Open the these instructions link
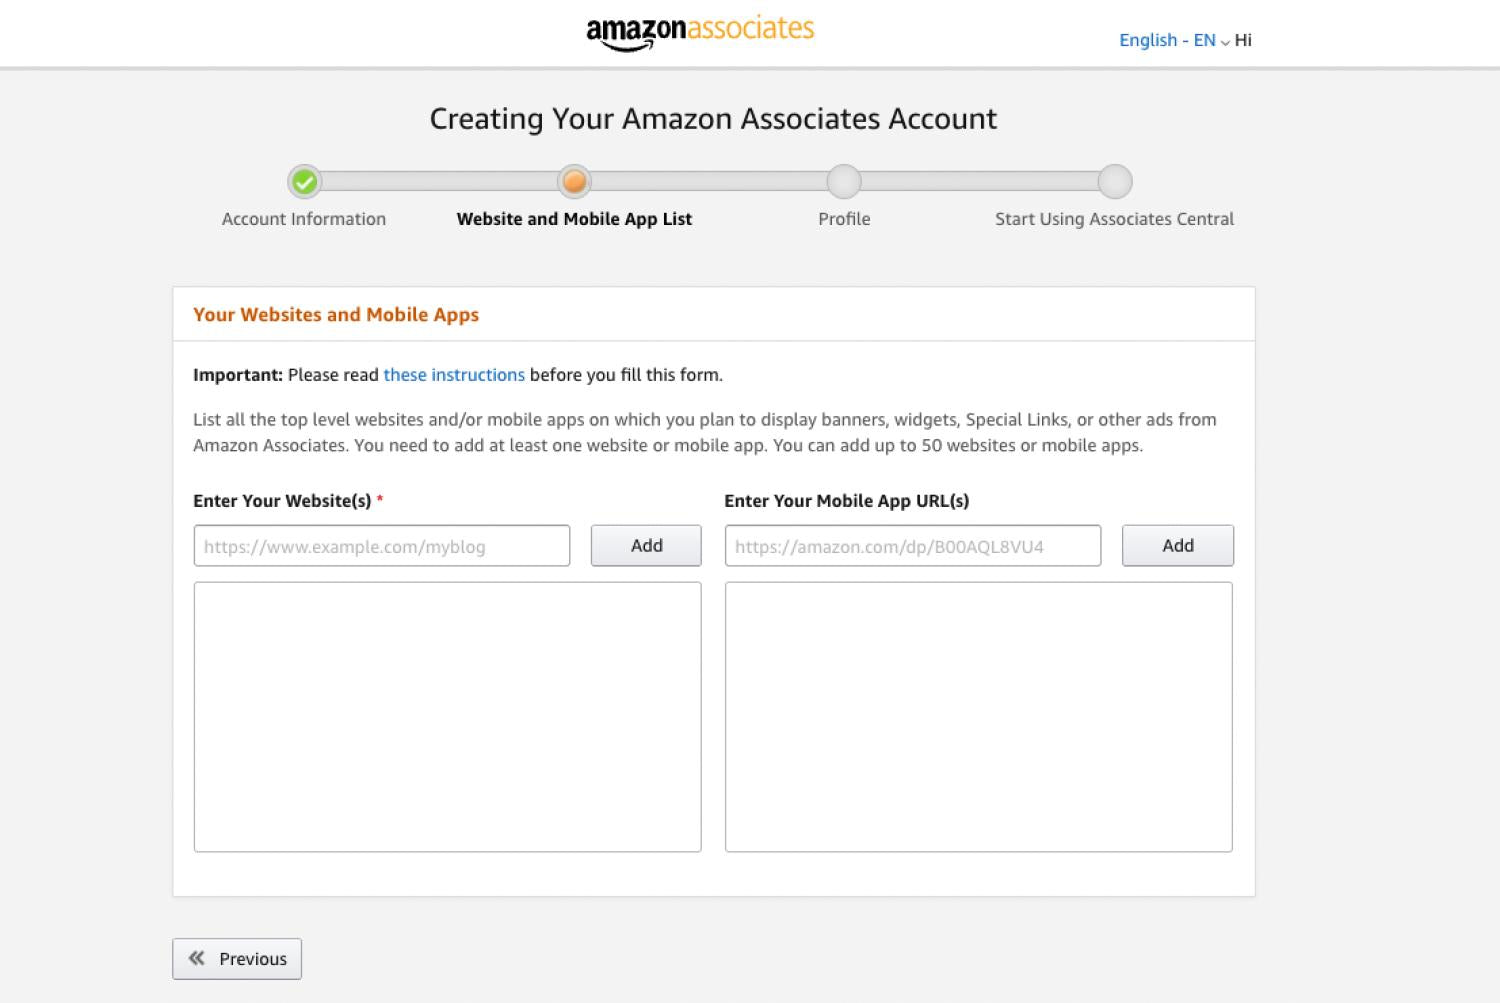Screen dimensions: 1500x1003 coord(454,374)
